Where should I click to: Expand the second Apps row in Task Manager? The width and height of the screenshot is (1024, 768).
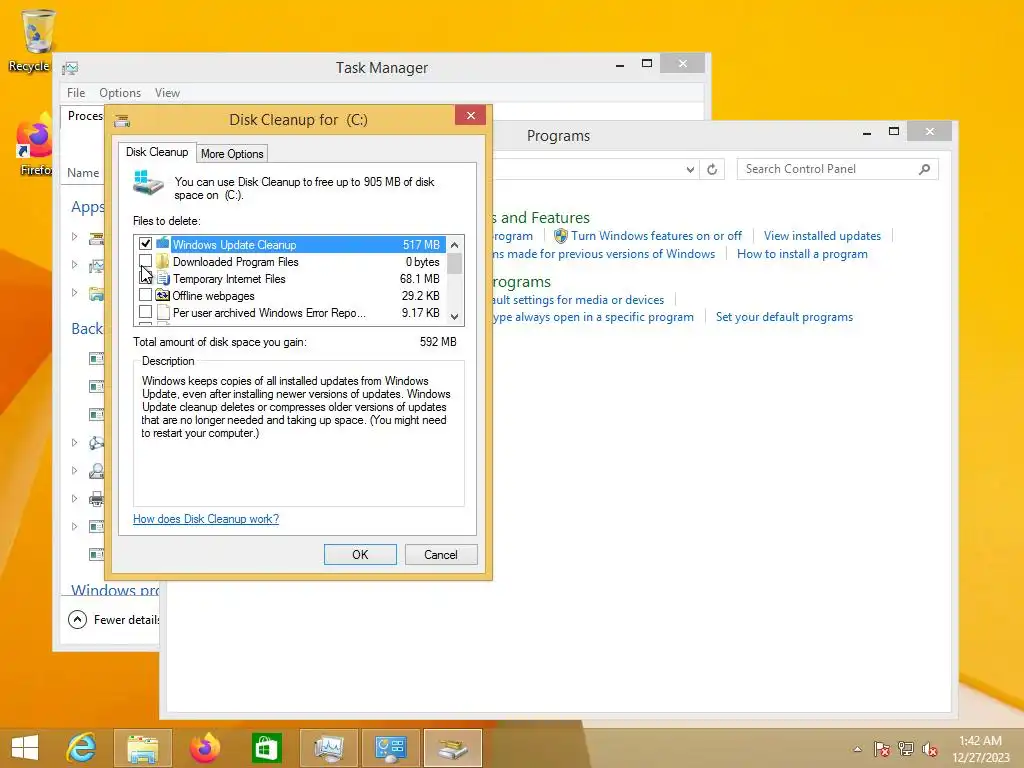[x=74, y=264]
